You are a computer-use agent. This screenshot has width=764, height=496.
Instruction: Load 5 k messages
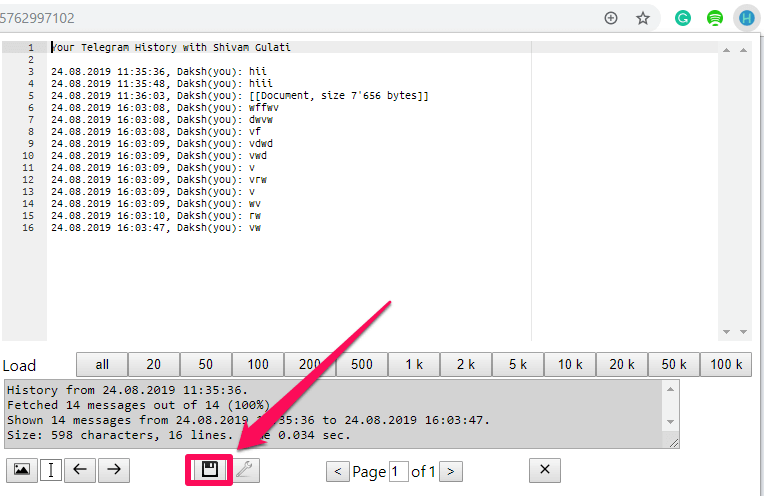tap(518, 364)
